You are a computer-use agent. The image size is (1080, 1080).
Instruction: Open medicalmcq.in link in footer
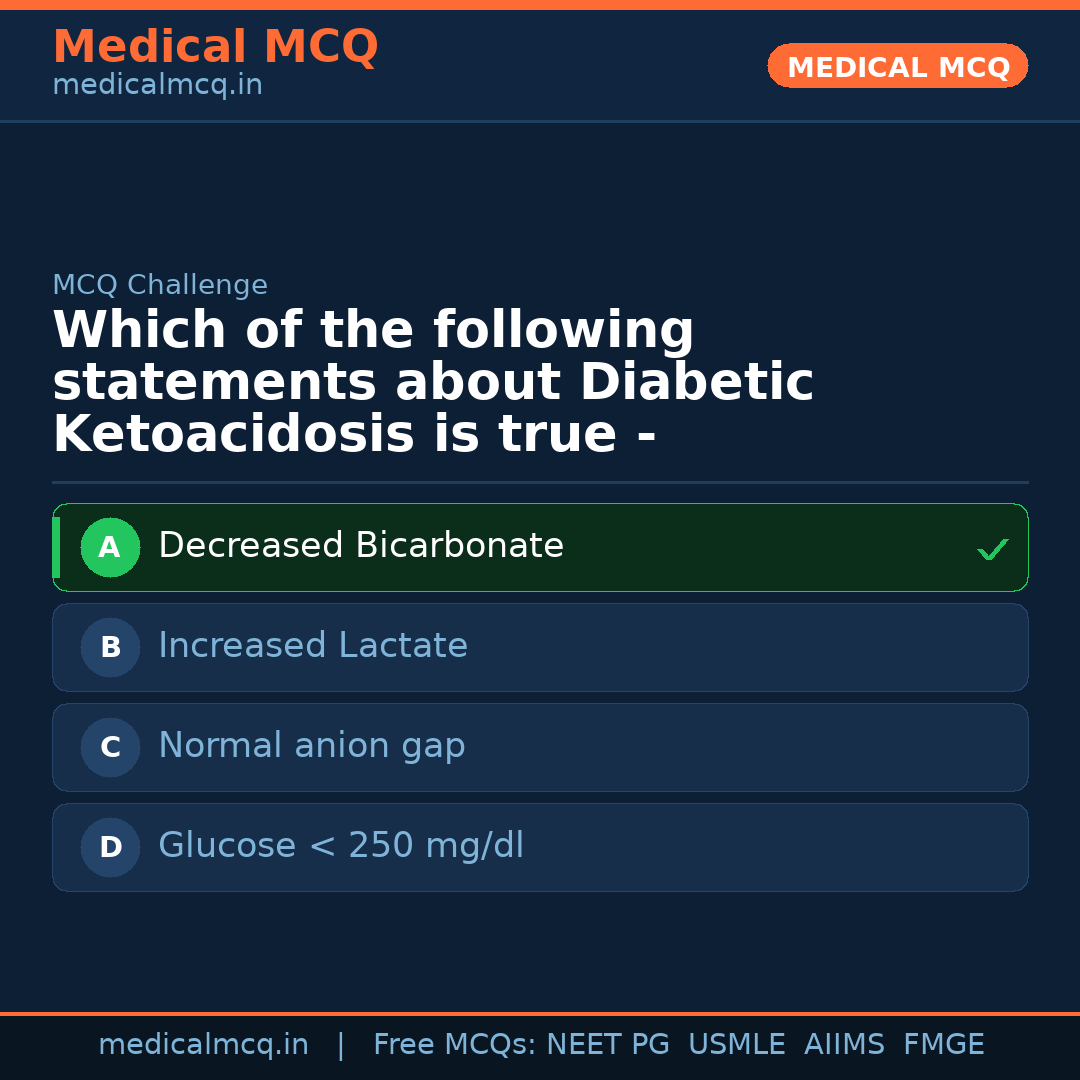pyautogui.click(x=203, y=1045)
